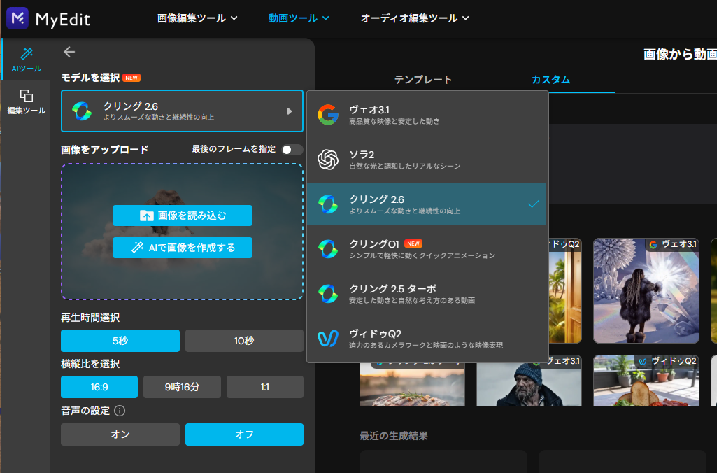Open the 動画ツール menu
The width and height of the screenshot is (717, 473).
click(x=299, y=18)
